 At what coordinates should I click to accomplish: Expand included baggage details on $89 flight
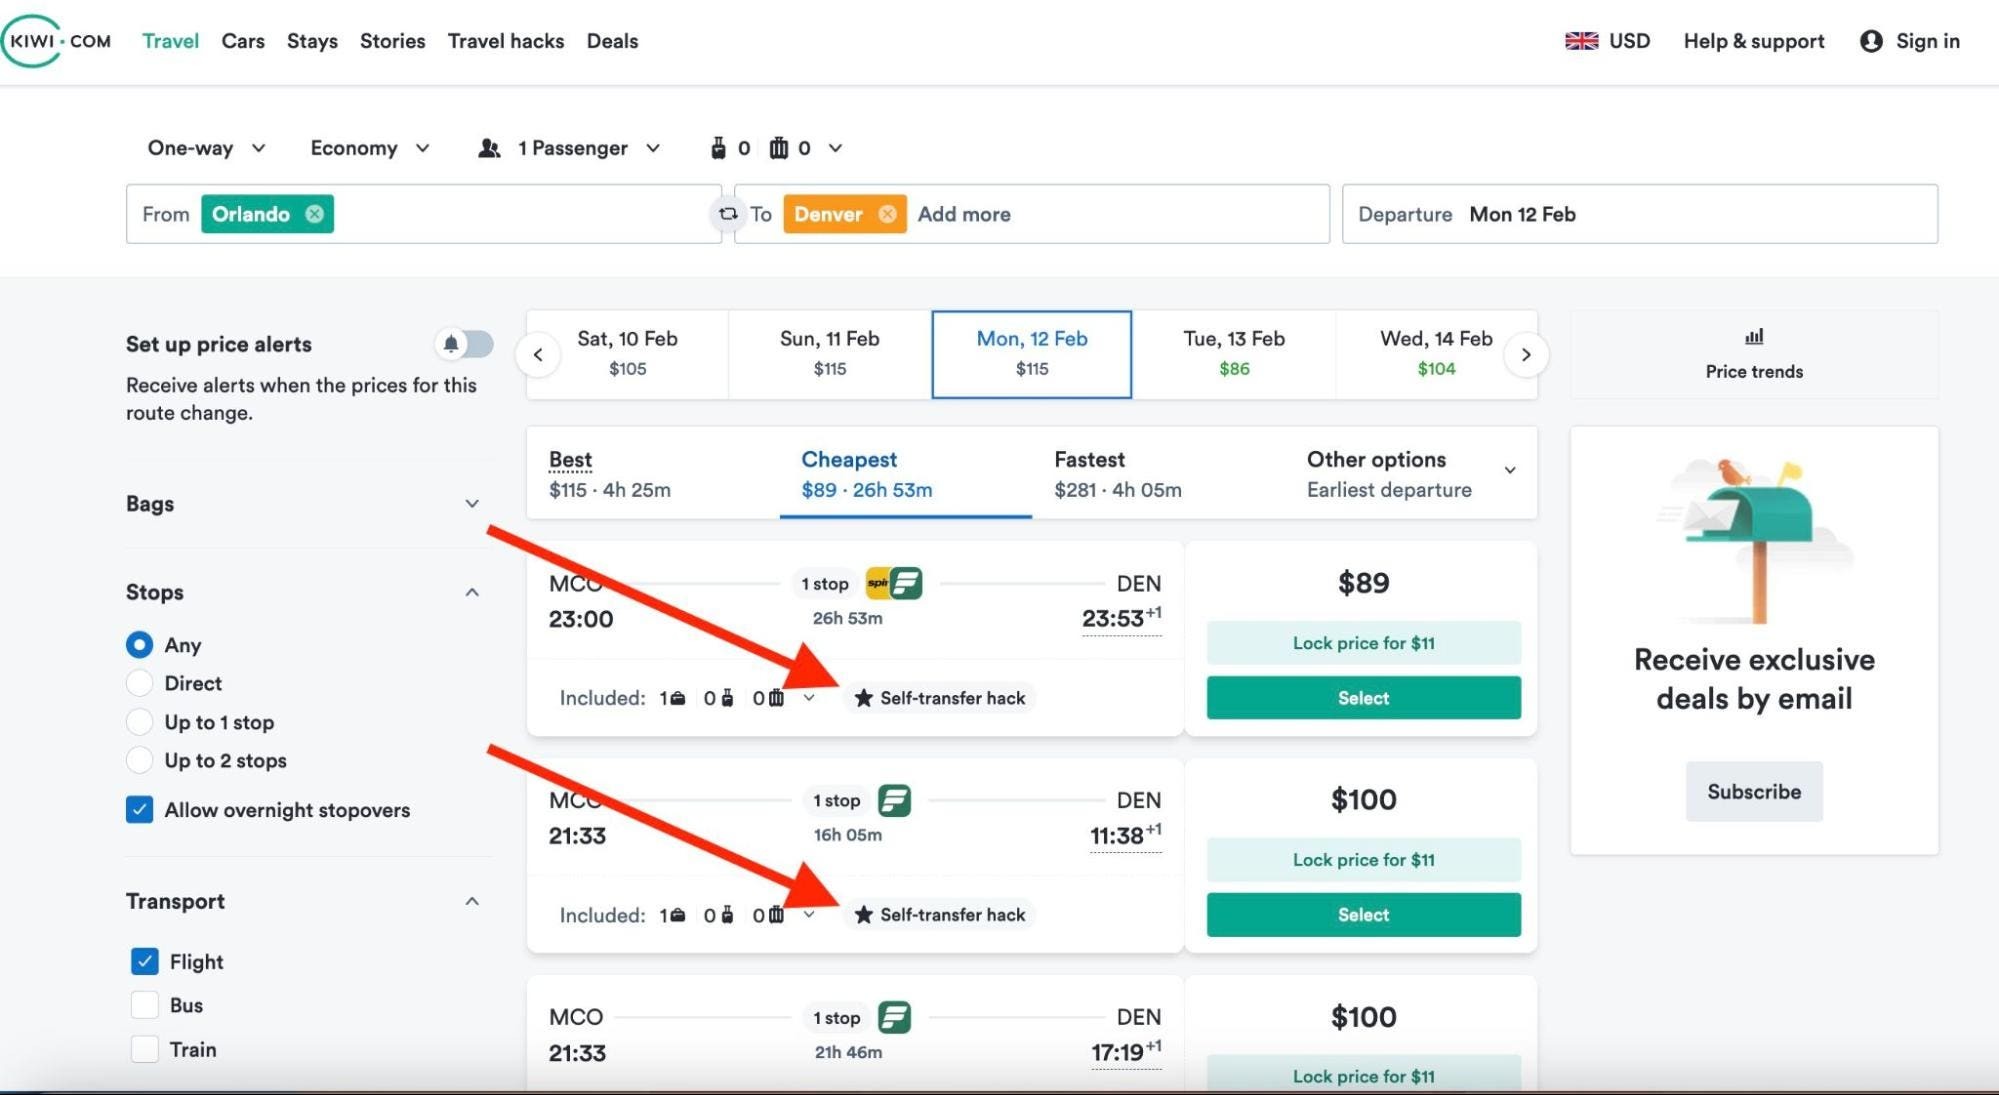(x=809, y=698)
